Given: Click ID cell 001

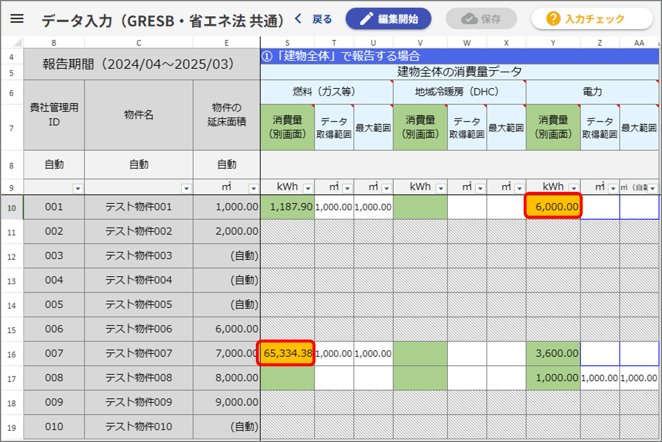Looking at the screenshot, I should click(54, 207).
